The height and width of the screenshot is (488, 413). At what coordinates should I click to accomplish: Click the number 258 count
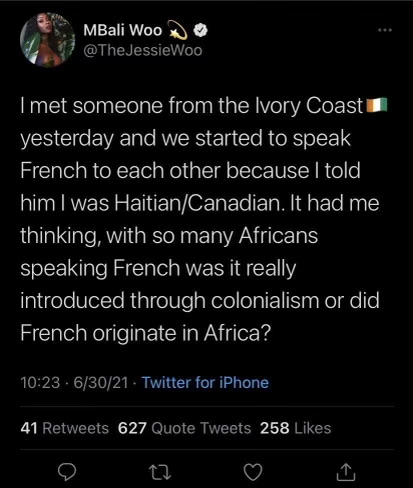(274, 428)
